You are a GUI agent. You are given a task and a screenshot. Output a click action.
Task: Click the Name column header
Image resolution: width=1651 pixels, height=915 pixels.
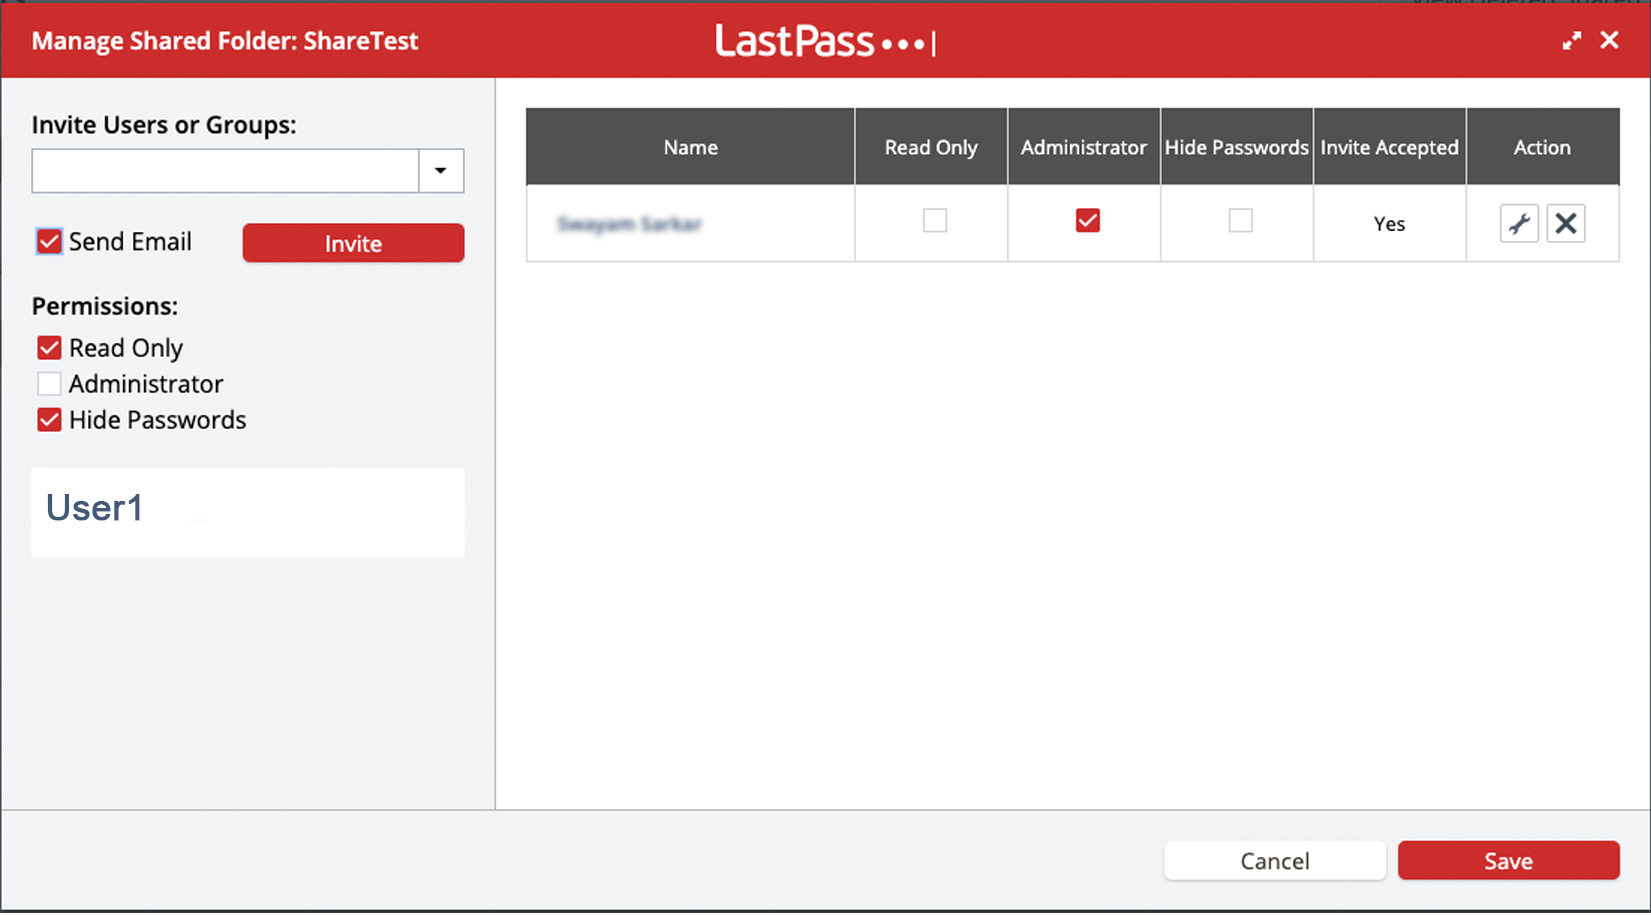tap(691, 147)
